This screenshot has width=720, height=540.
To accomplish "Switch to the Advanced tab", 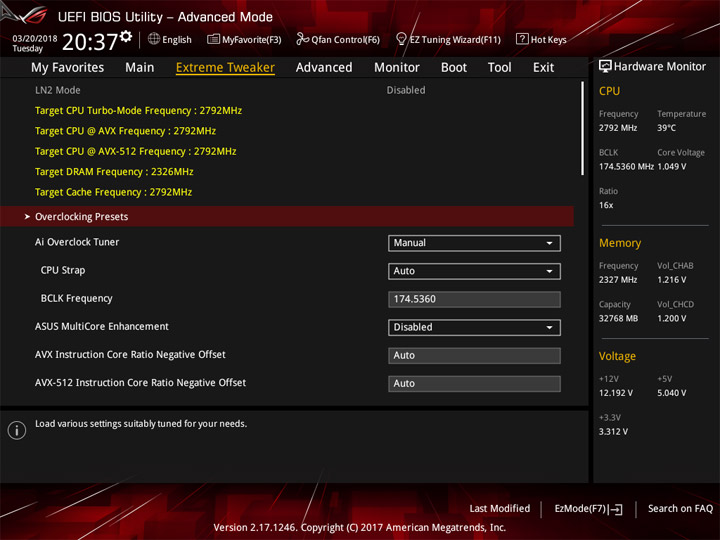I will click(x=324, y=68).
